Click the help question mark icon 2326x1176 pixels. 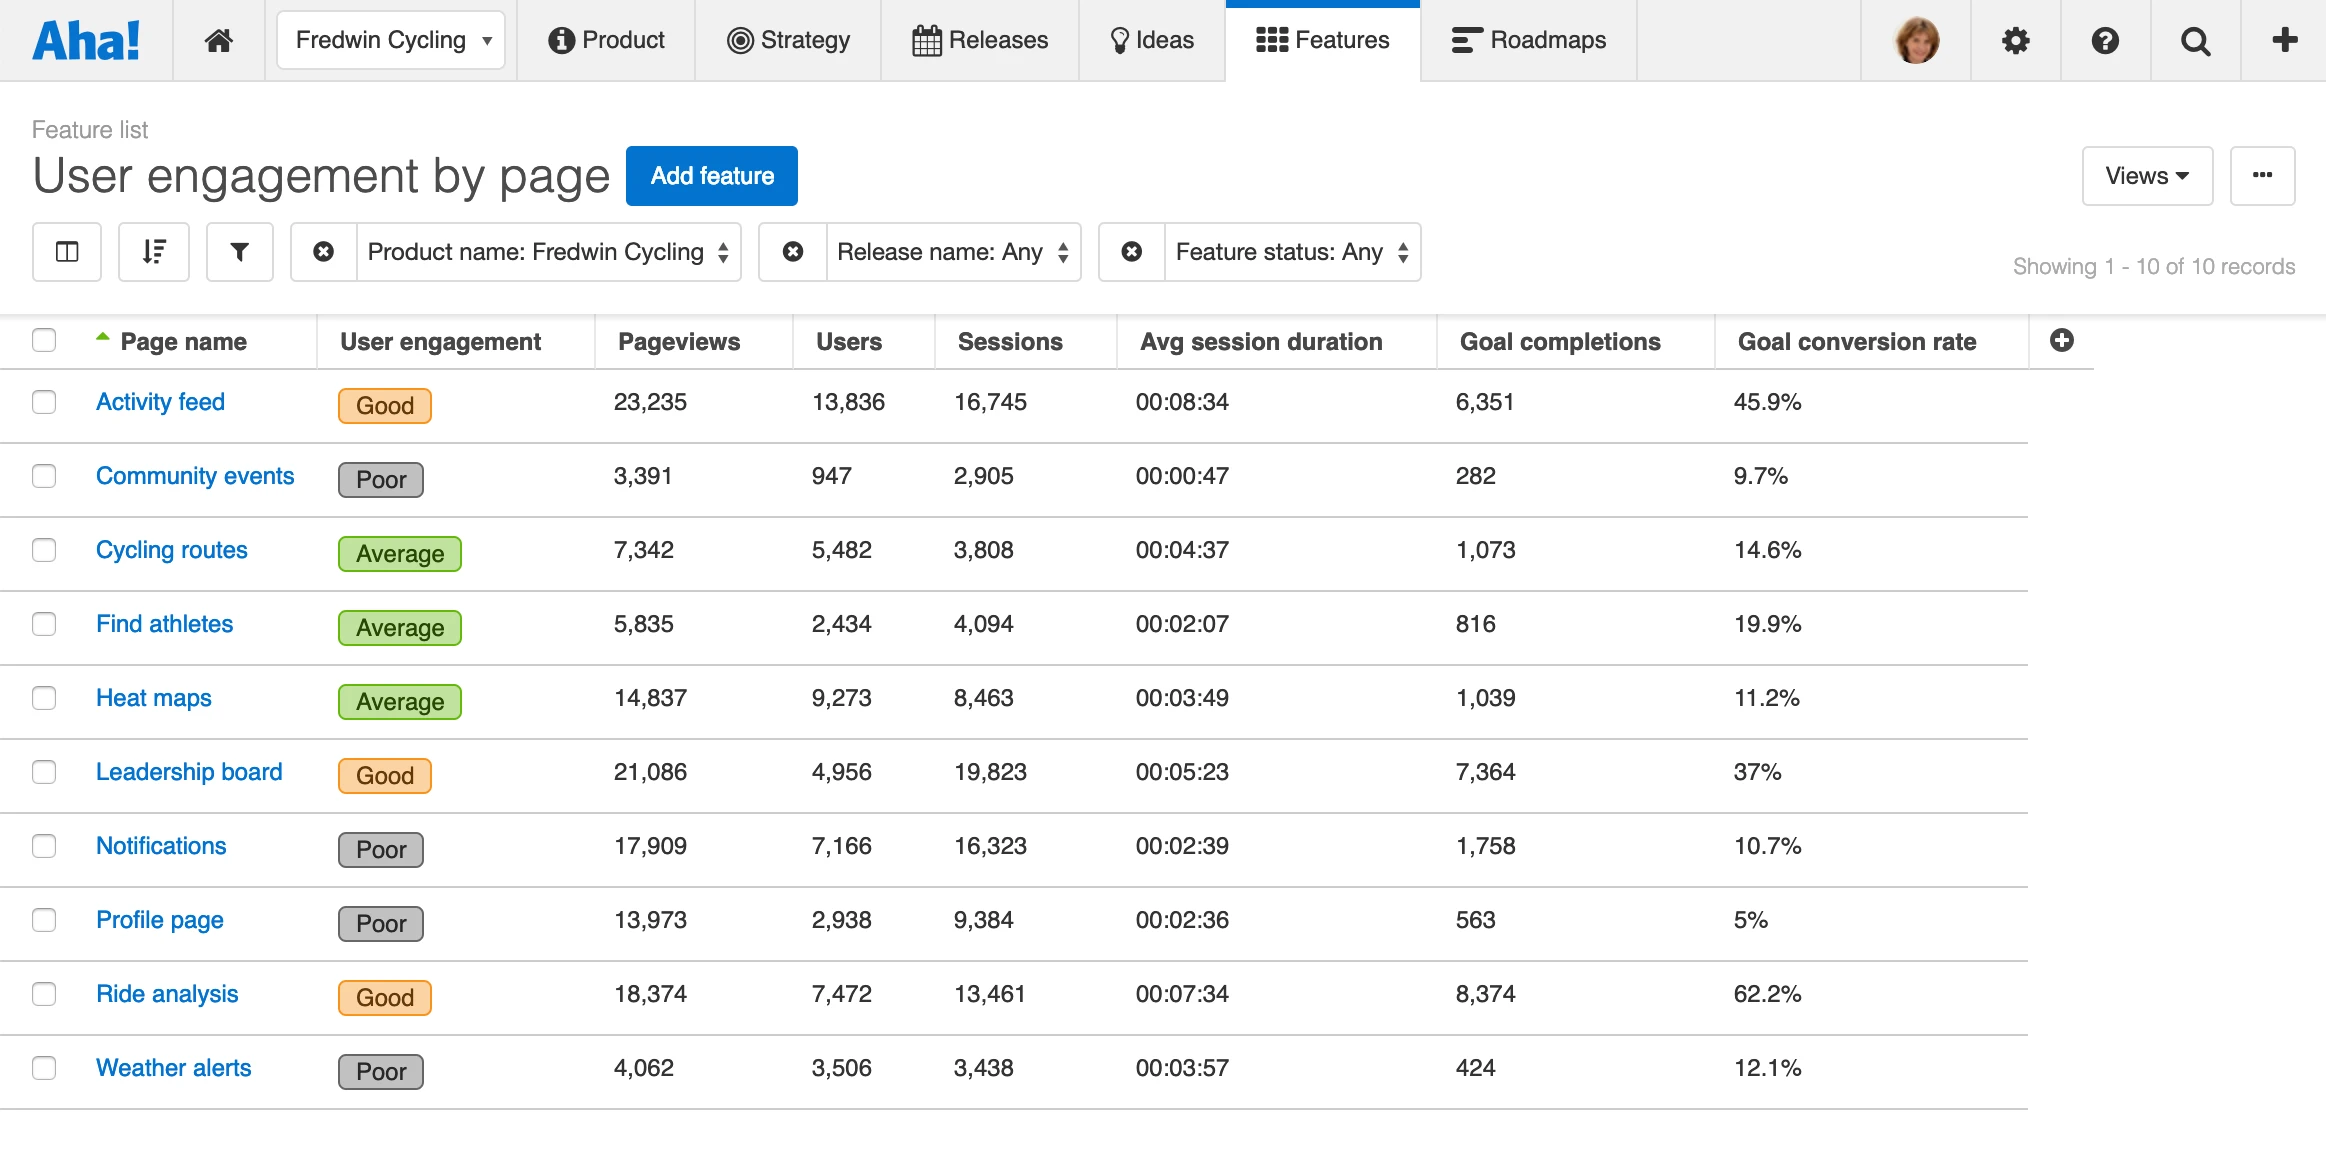pos(2105,40)
